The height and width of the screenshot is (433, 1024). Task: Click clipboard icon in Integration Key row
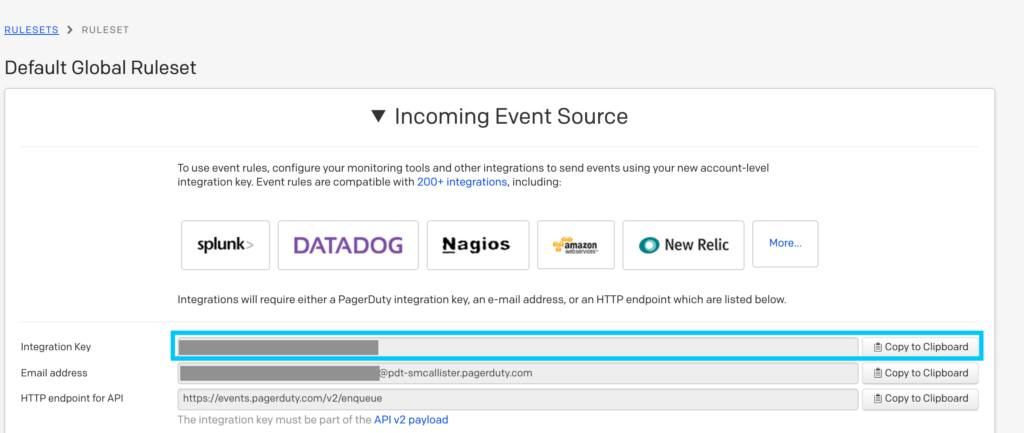[877, 347]
